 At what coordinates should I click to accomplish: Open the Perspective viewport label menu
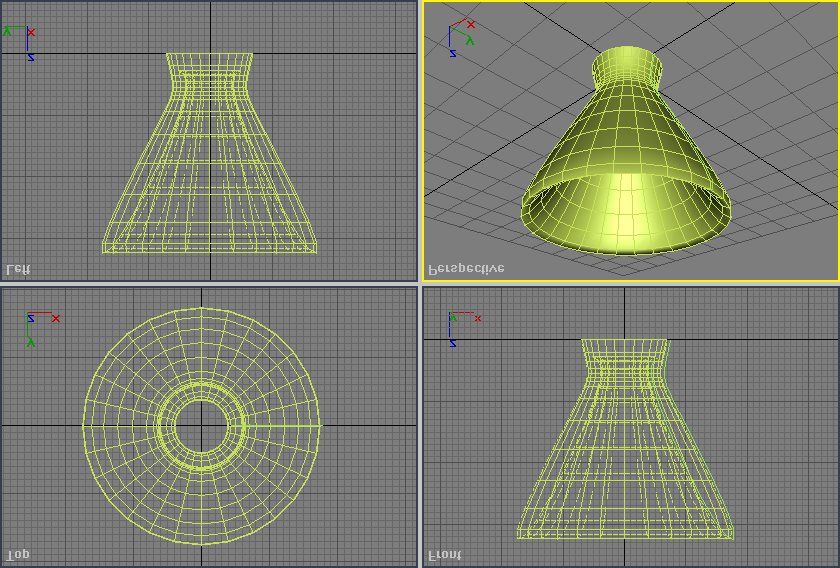[x=466, y=269]
